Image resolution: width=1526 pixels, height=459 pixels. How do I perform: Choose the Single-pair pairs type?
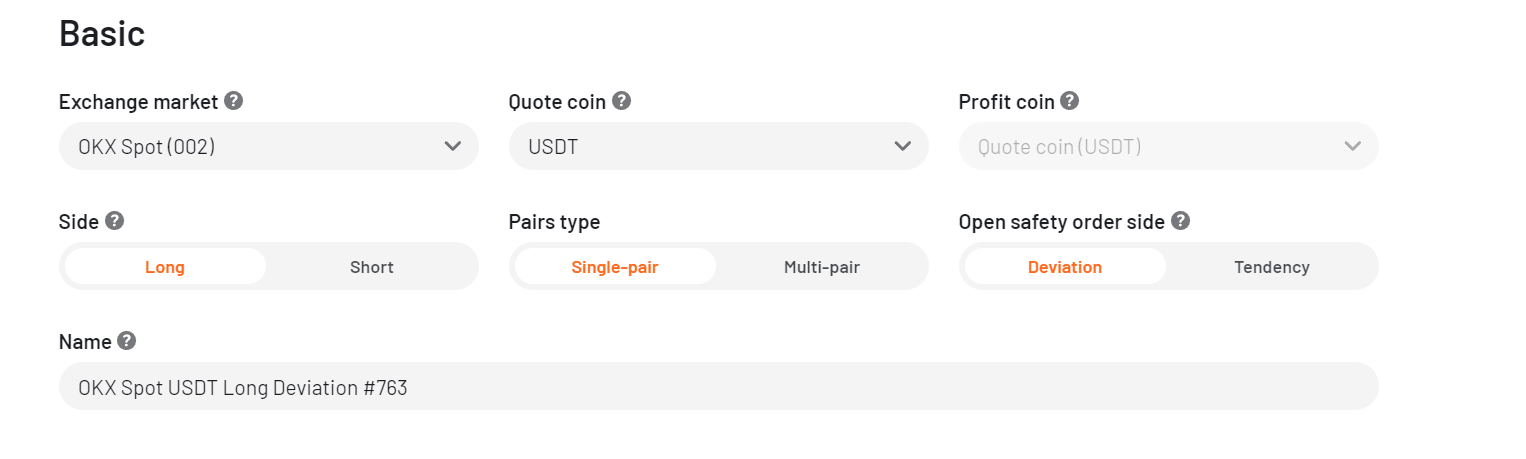tap(615, 267)
